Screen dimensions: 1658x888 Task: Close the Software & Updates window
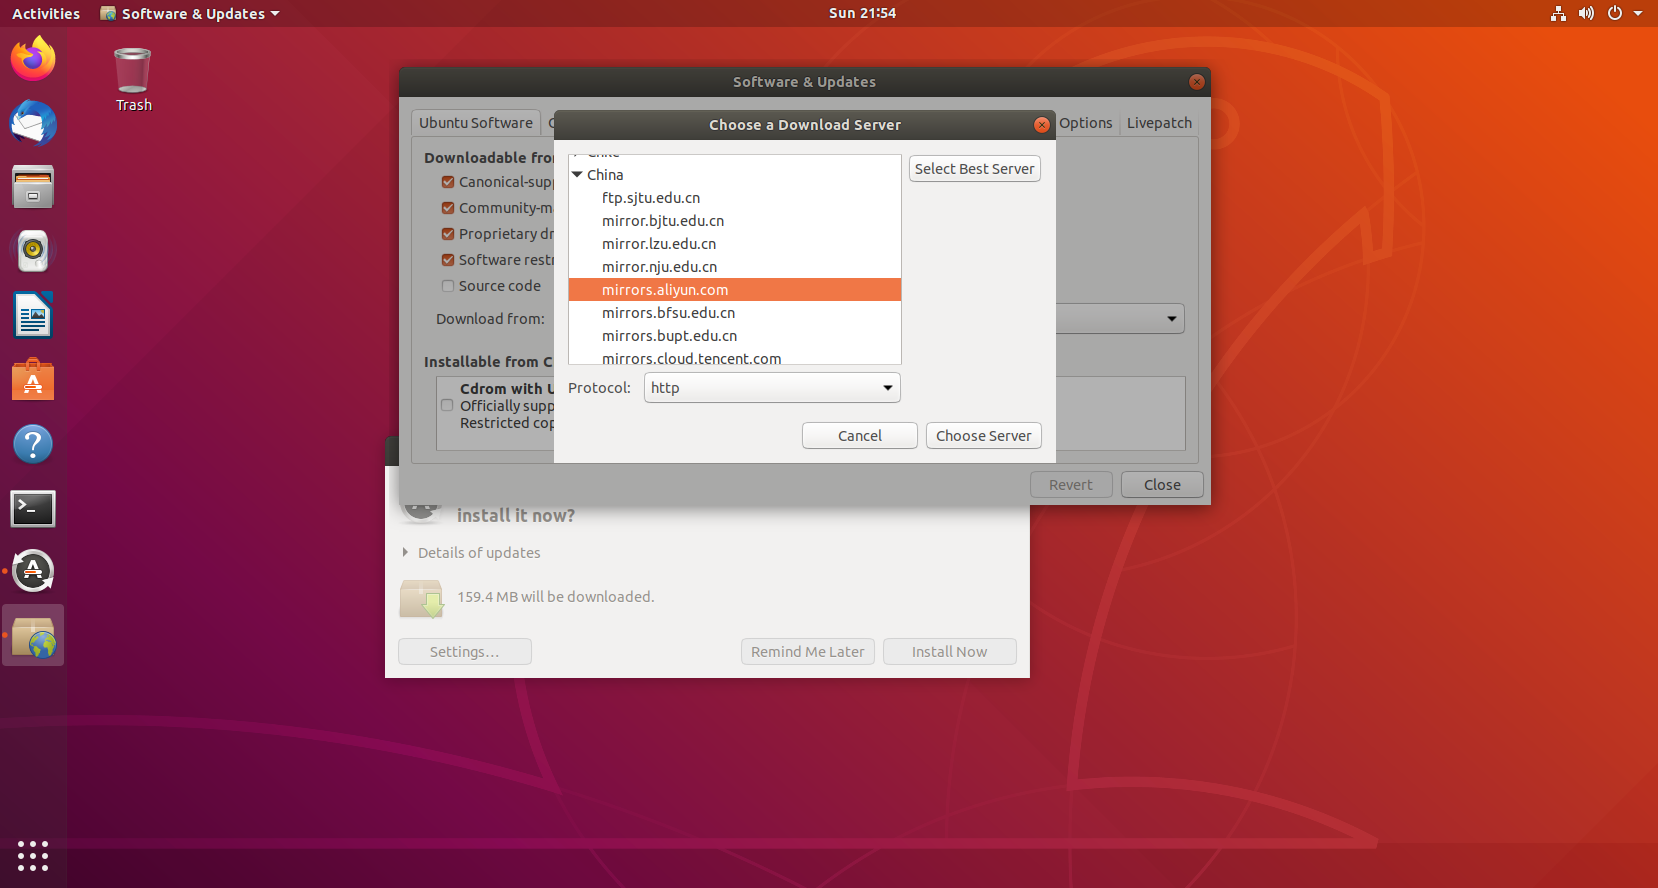[x=1197, y=82]
